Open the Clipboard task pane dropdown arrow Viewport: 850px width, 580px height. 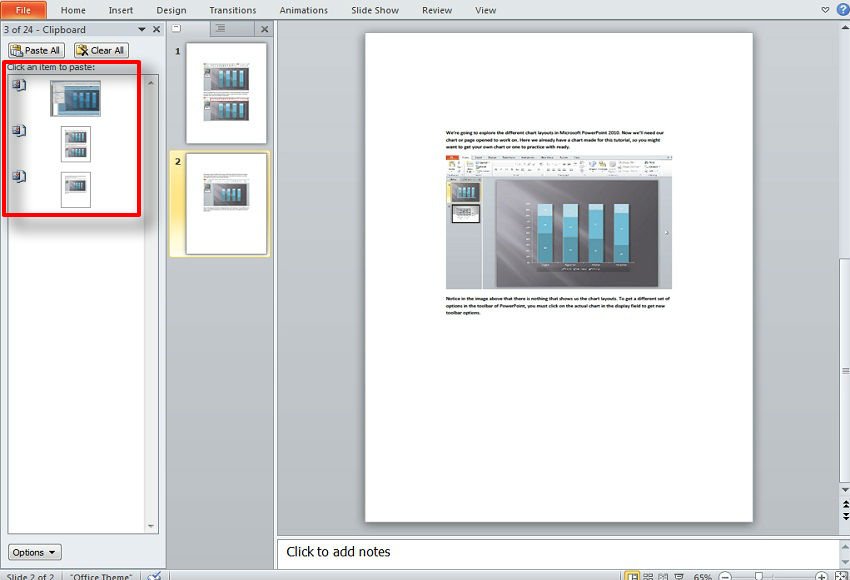141,29
